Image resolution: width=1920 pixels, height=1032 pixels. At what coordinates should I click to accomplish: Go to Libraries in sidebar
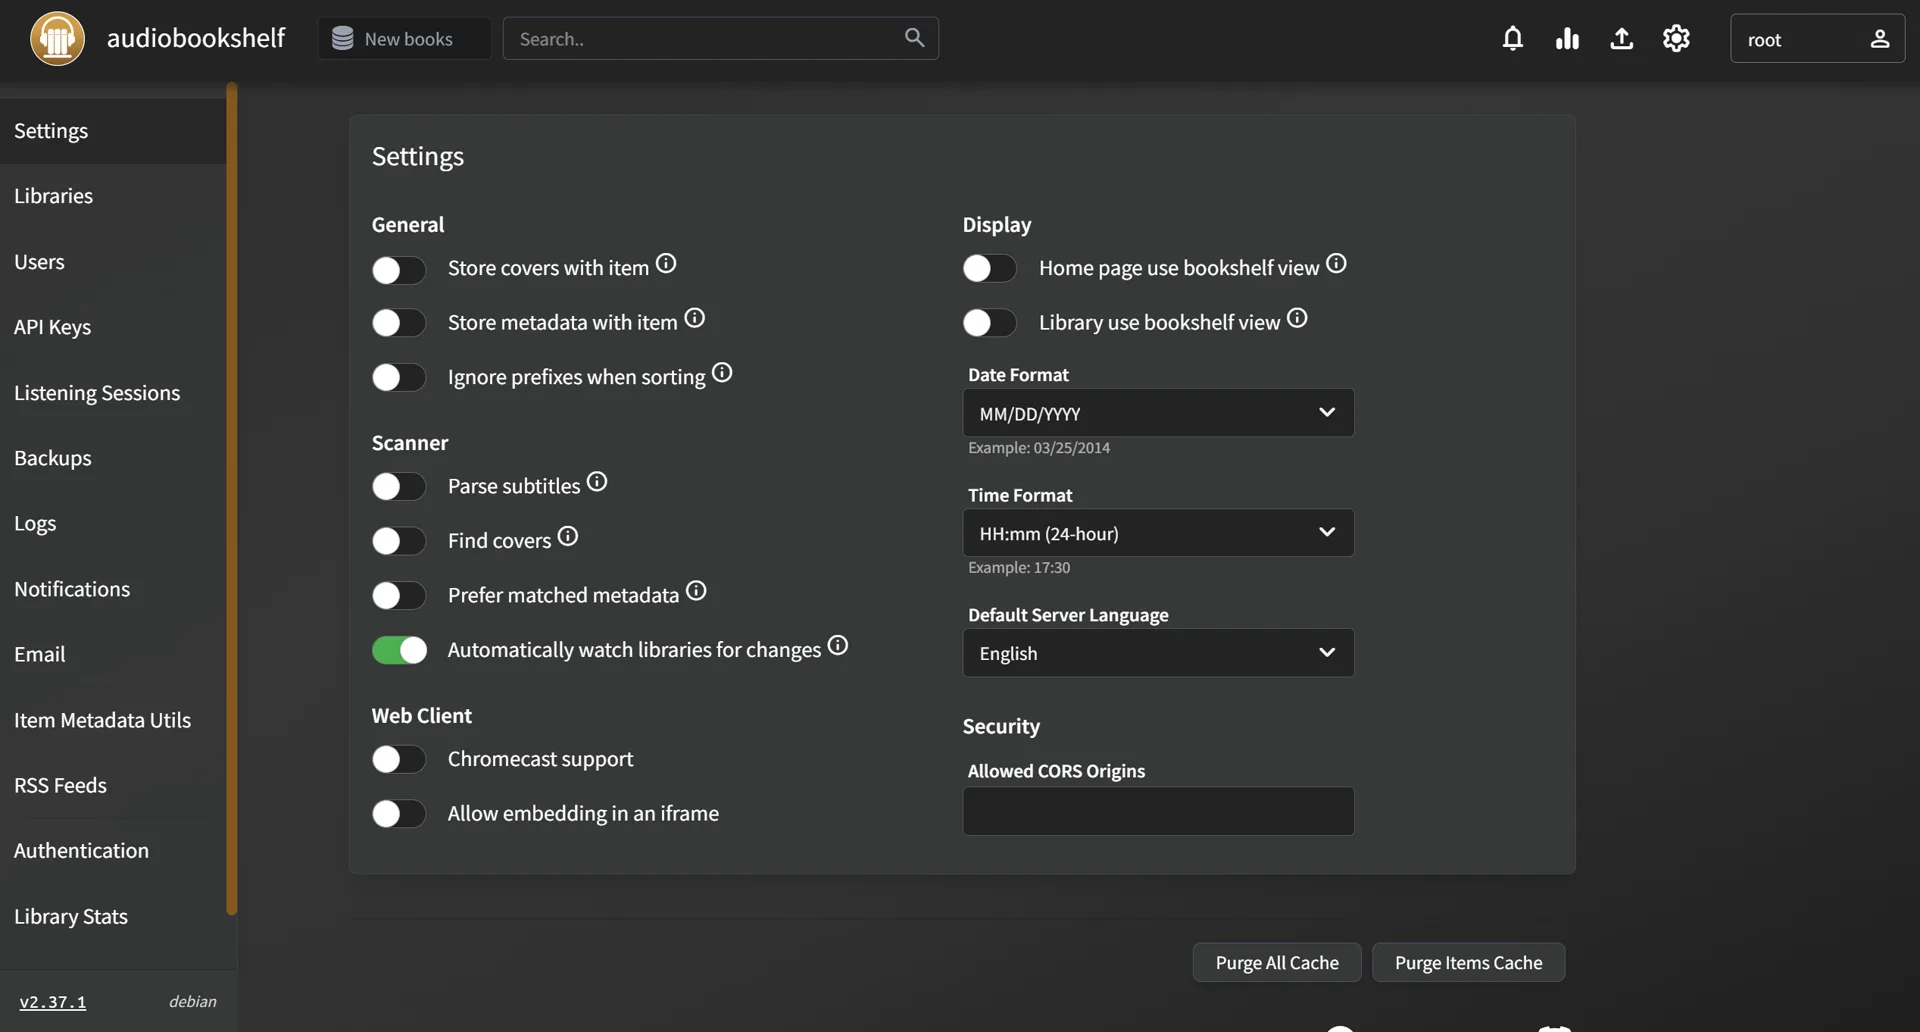[113, 196]
